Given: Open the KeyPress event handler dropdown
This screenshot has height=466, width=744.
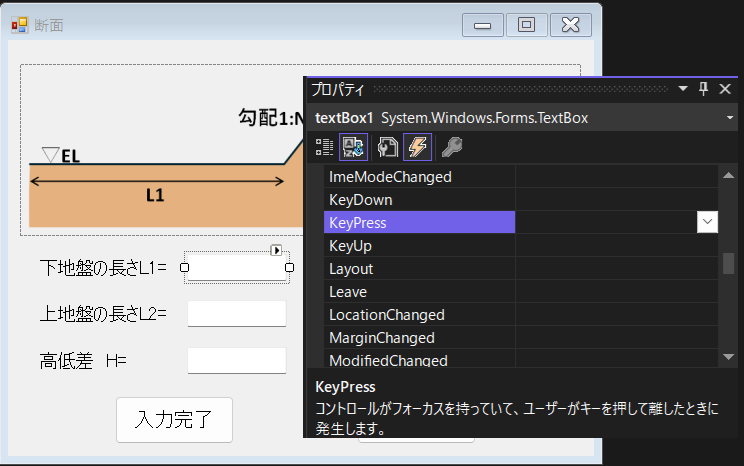Looking at the screenshot, I should [x=707, y=222].
